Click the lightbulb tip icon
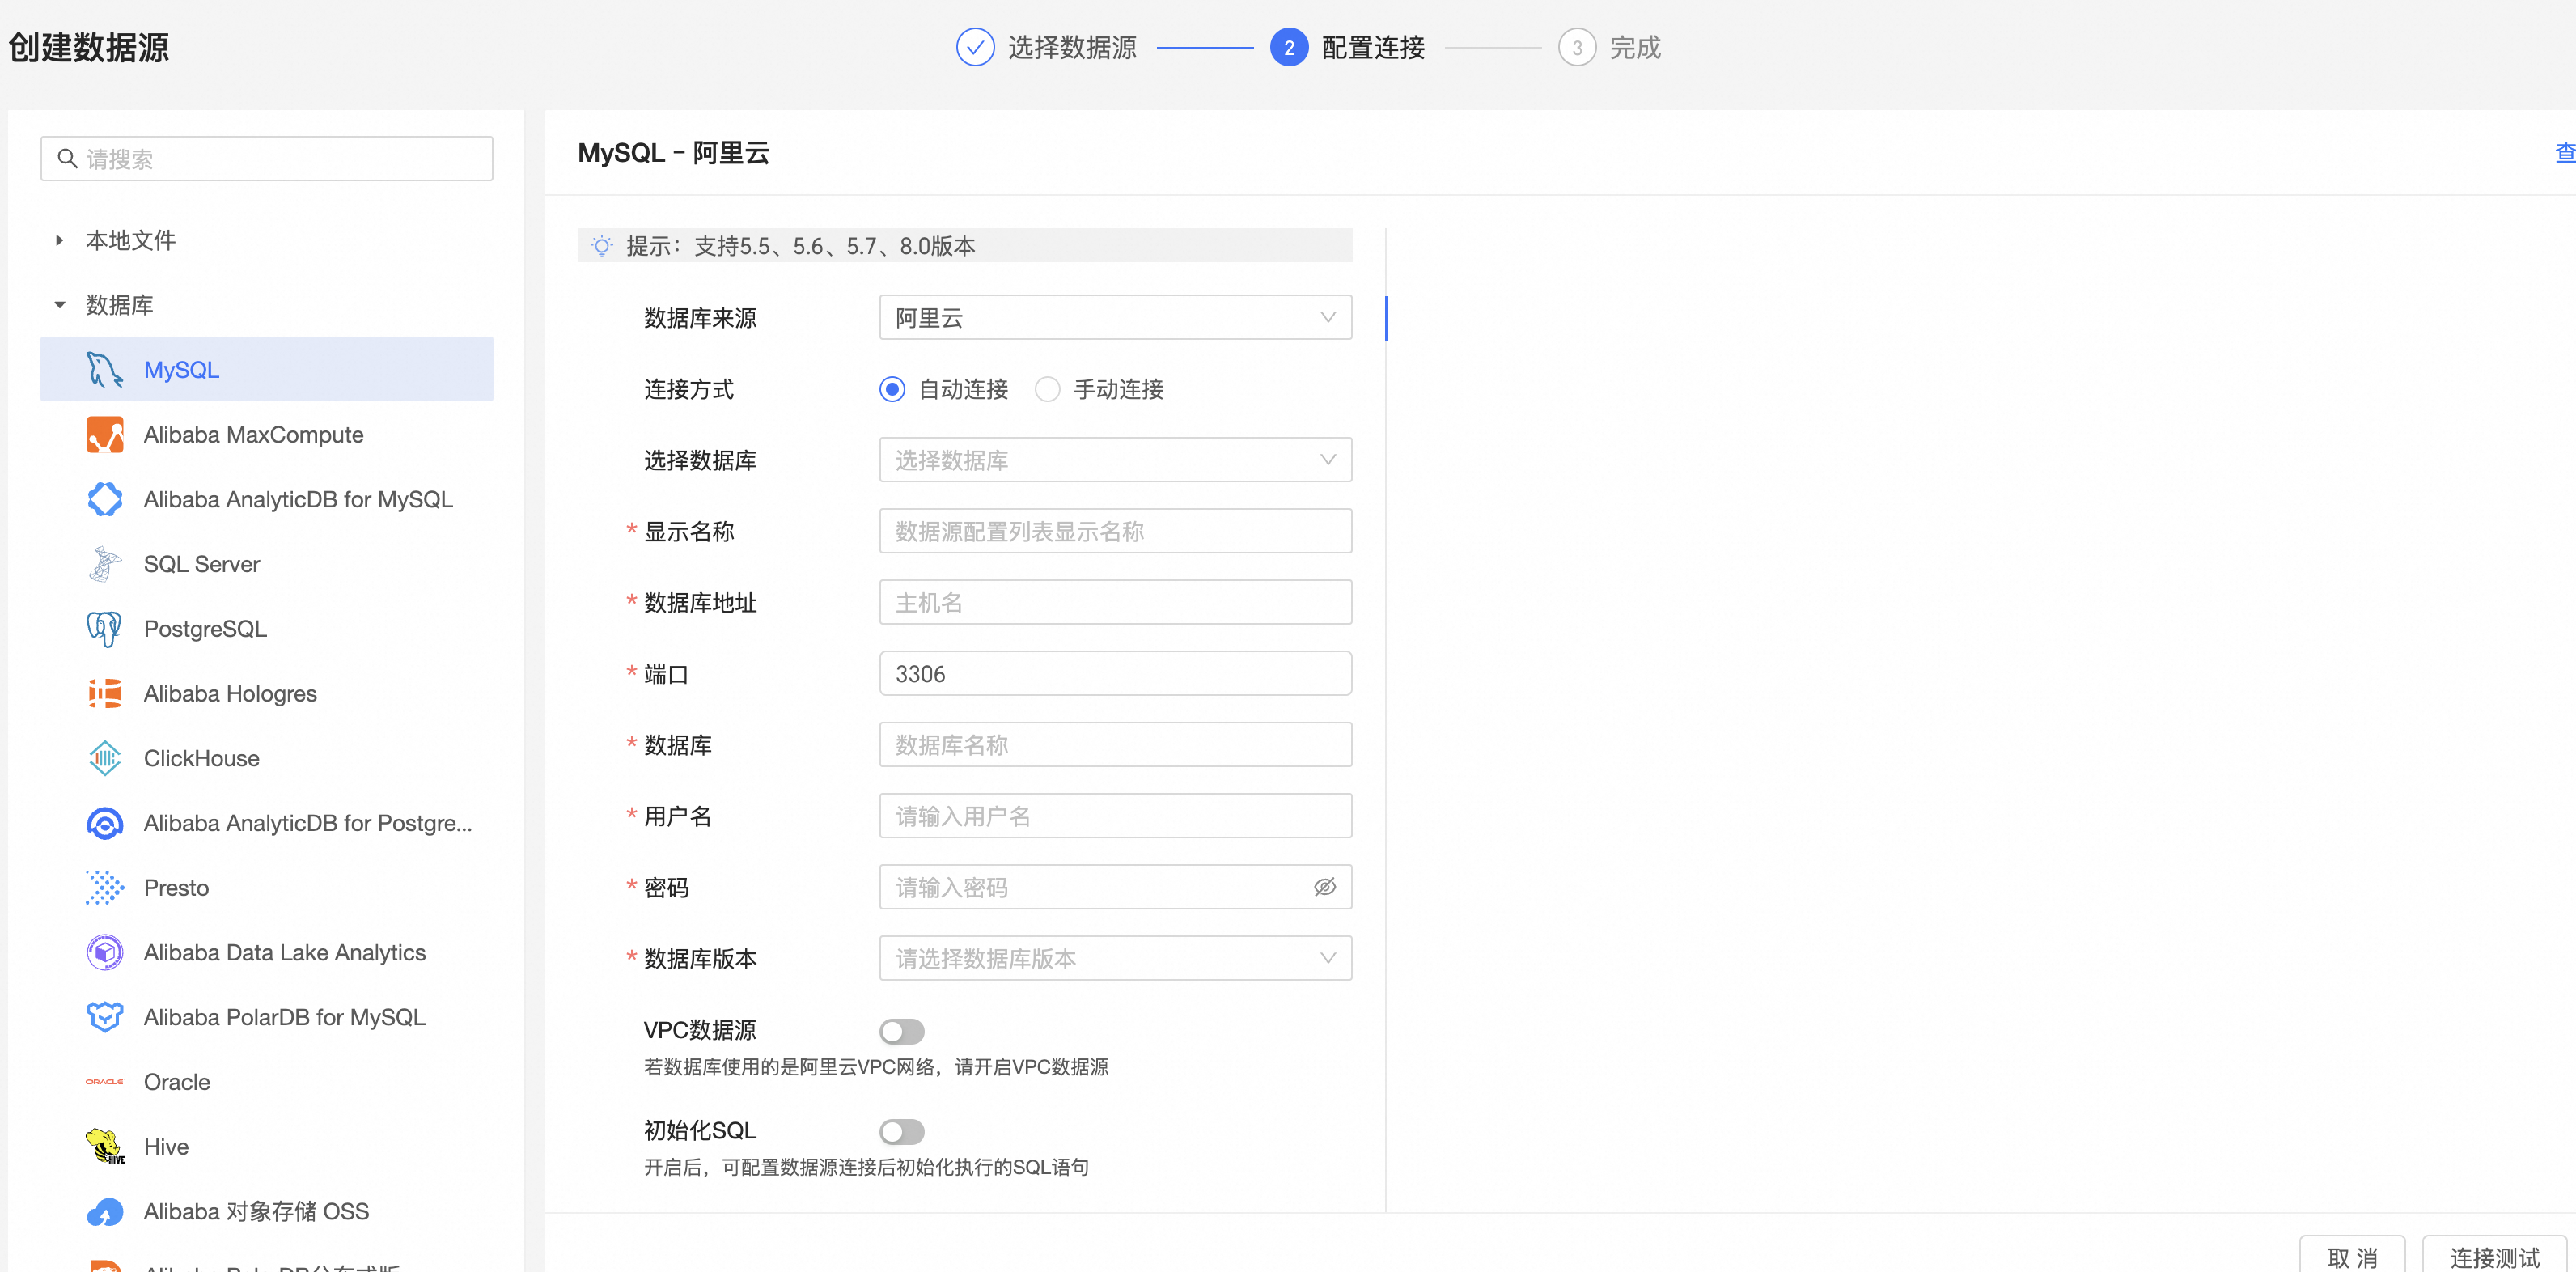 [601, 246]
